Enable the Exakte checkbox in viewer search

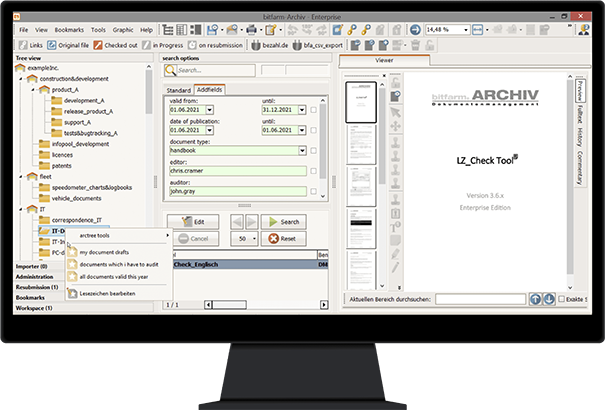pos(562,299)
